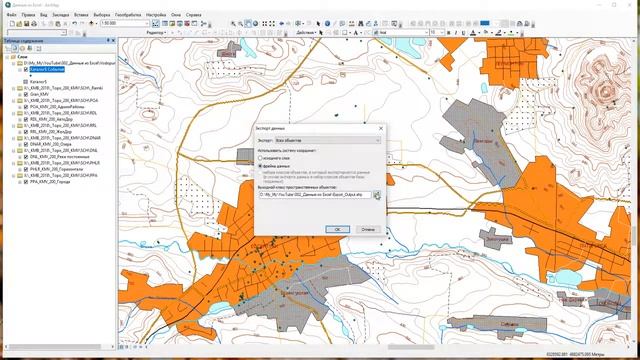Open the File menu

[11, 15]
